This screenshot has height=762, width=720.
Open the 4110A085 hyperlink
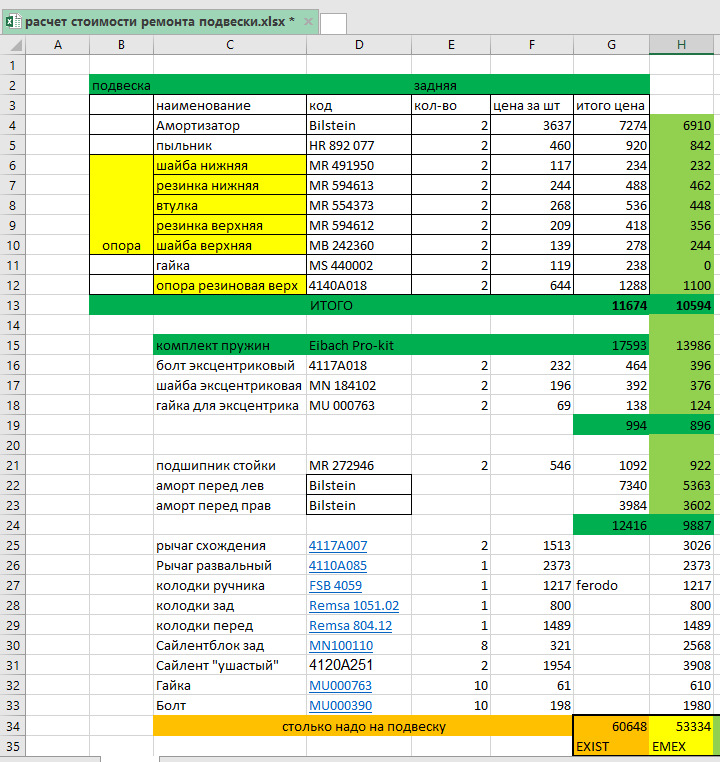tap(338, 566)
